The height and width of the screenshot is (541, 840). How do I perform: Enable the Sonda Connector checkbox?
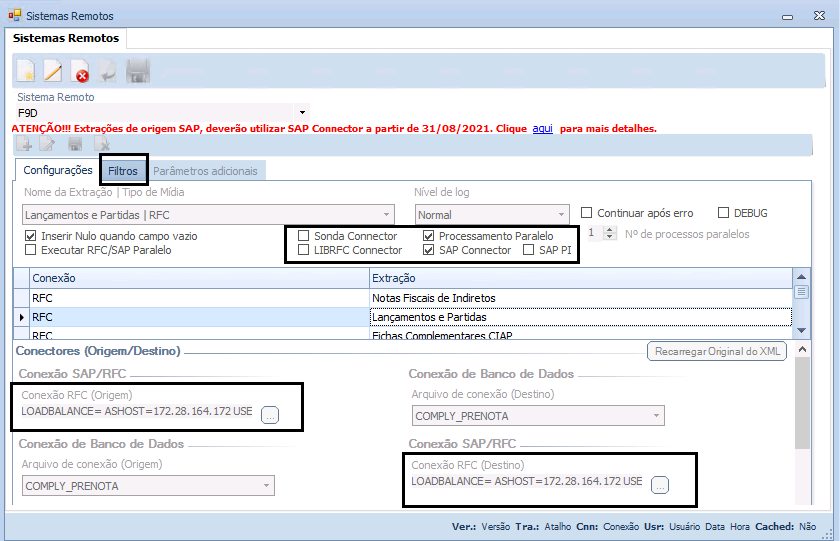pyautogui.click(x=304, y=236)
